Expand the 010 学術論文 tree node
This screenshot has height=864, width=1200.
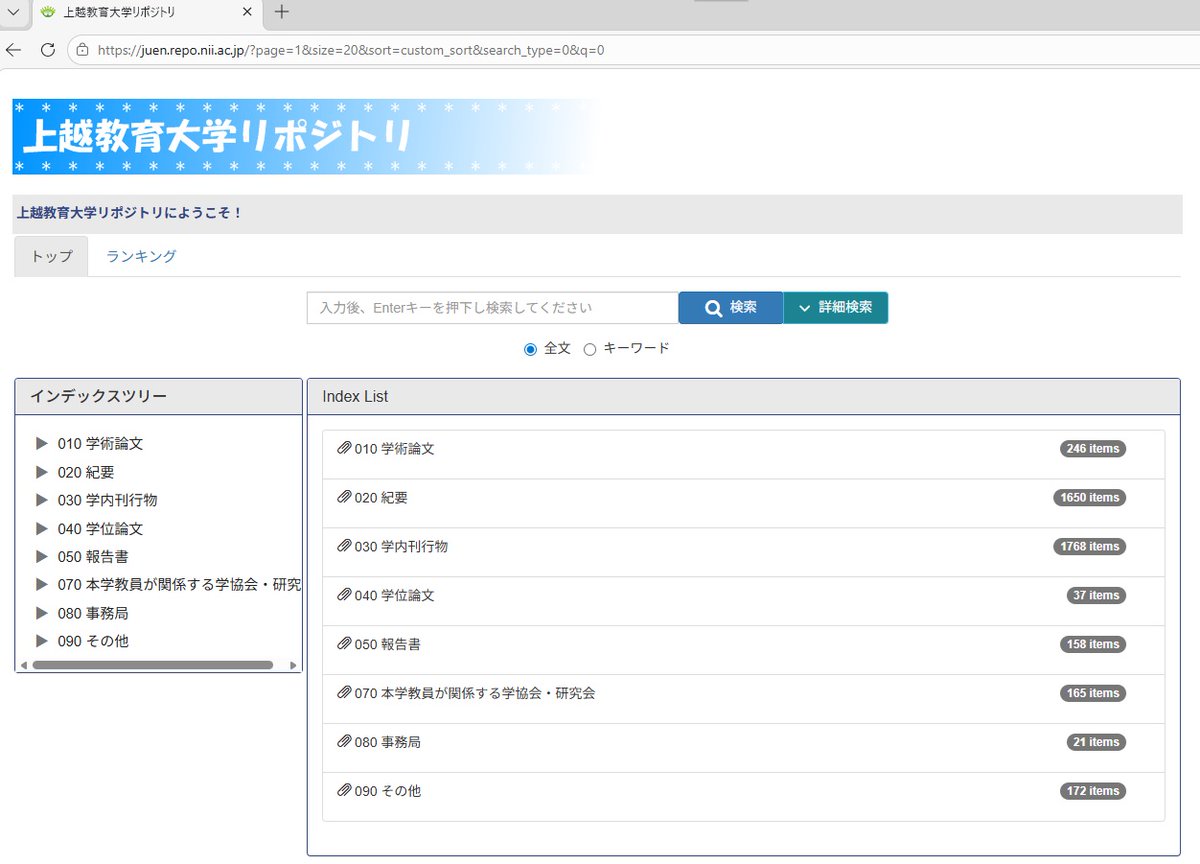point(42,443)
